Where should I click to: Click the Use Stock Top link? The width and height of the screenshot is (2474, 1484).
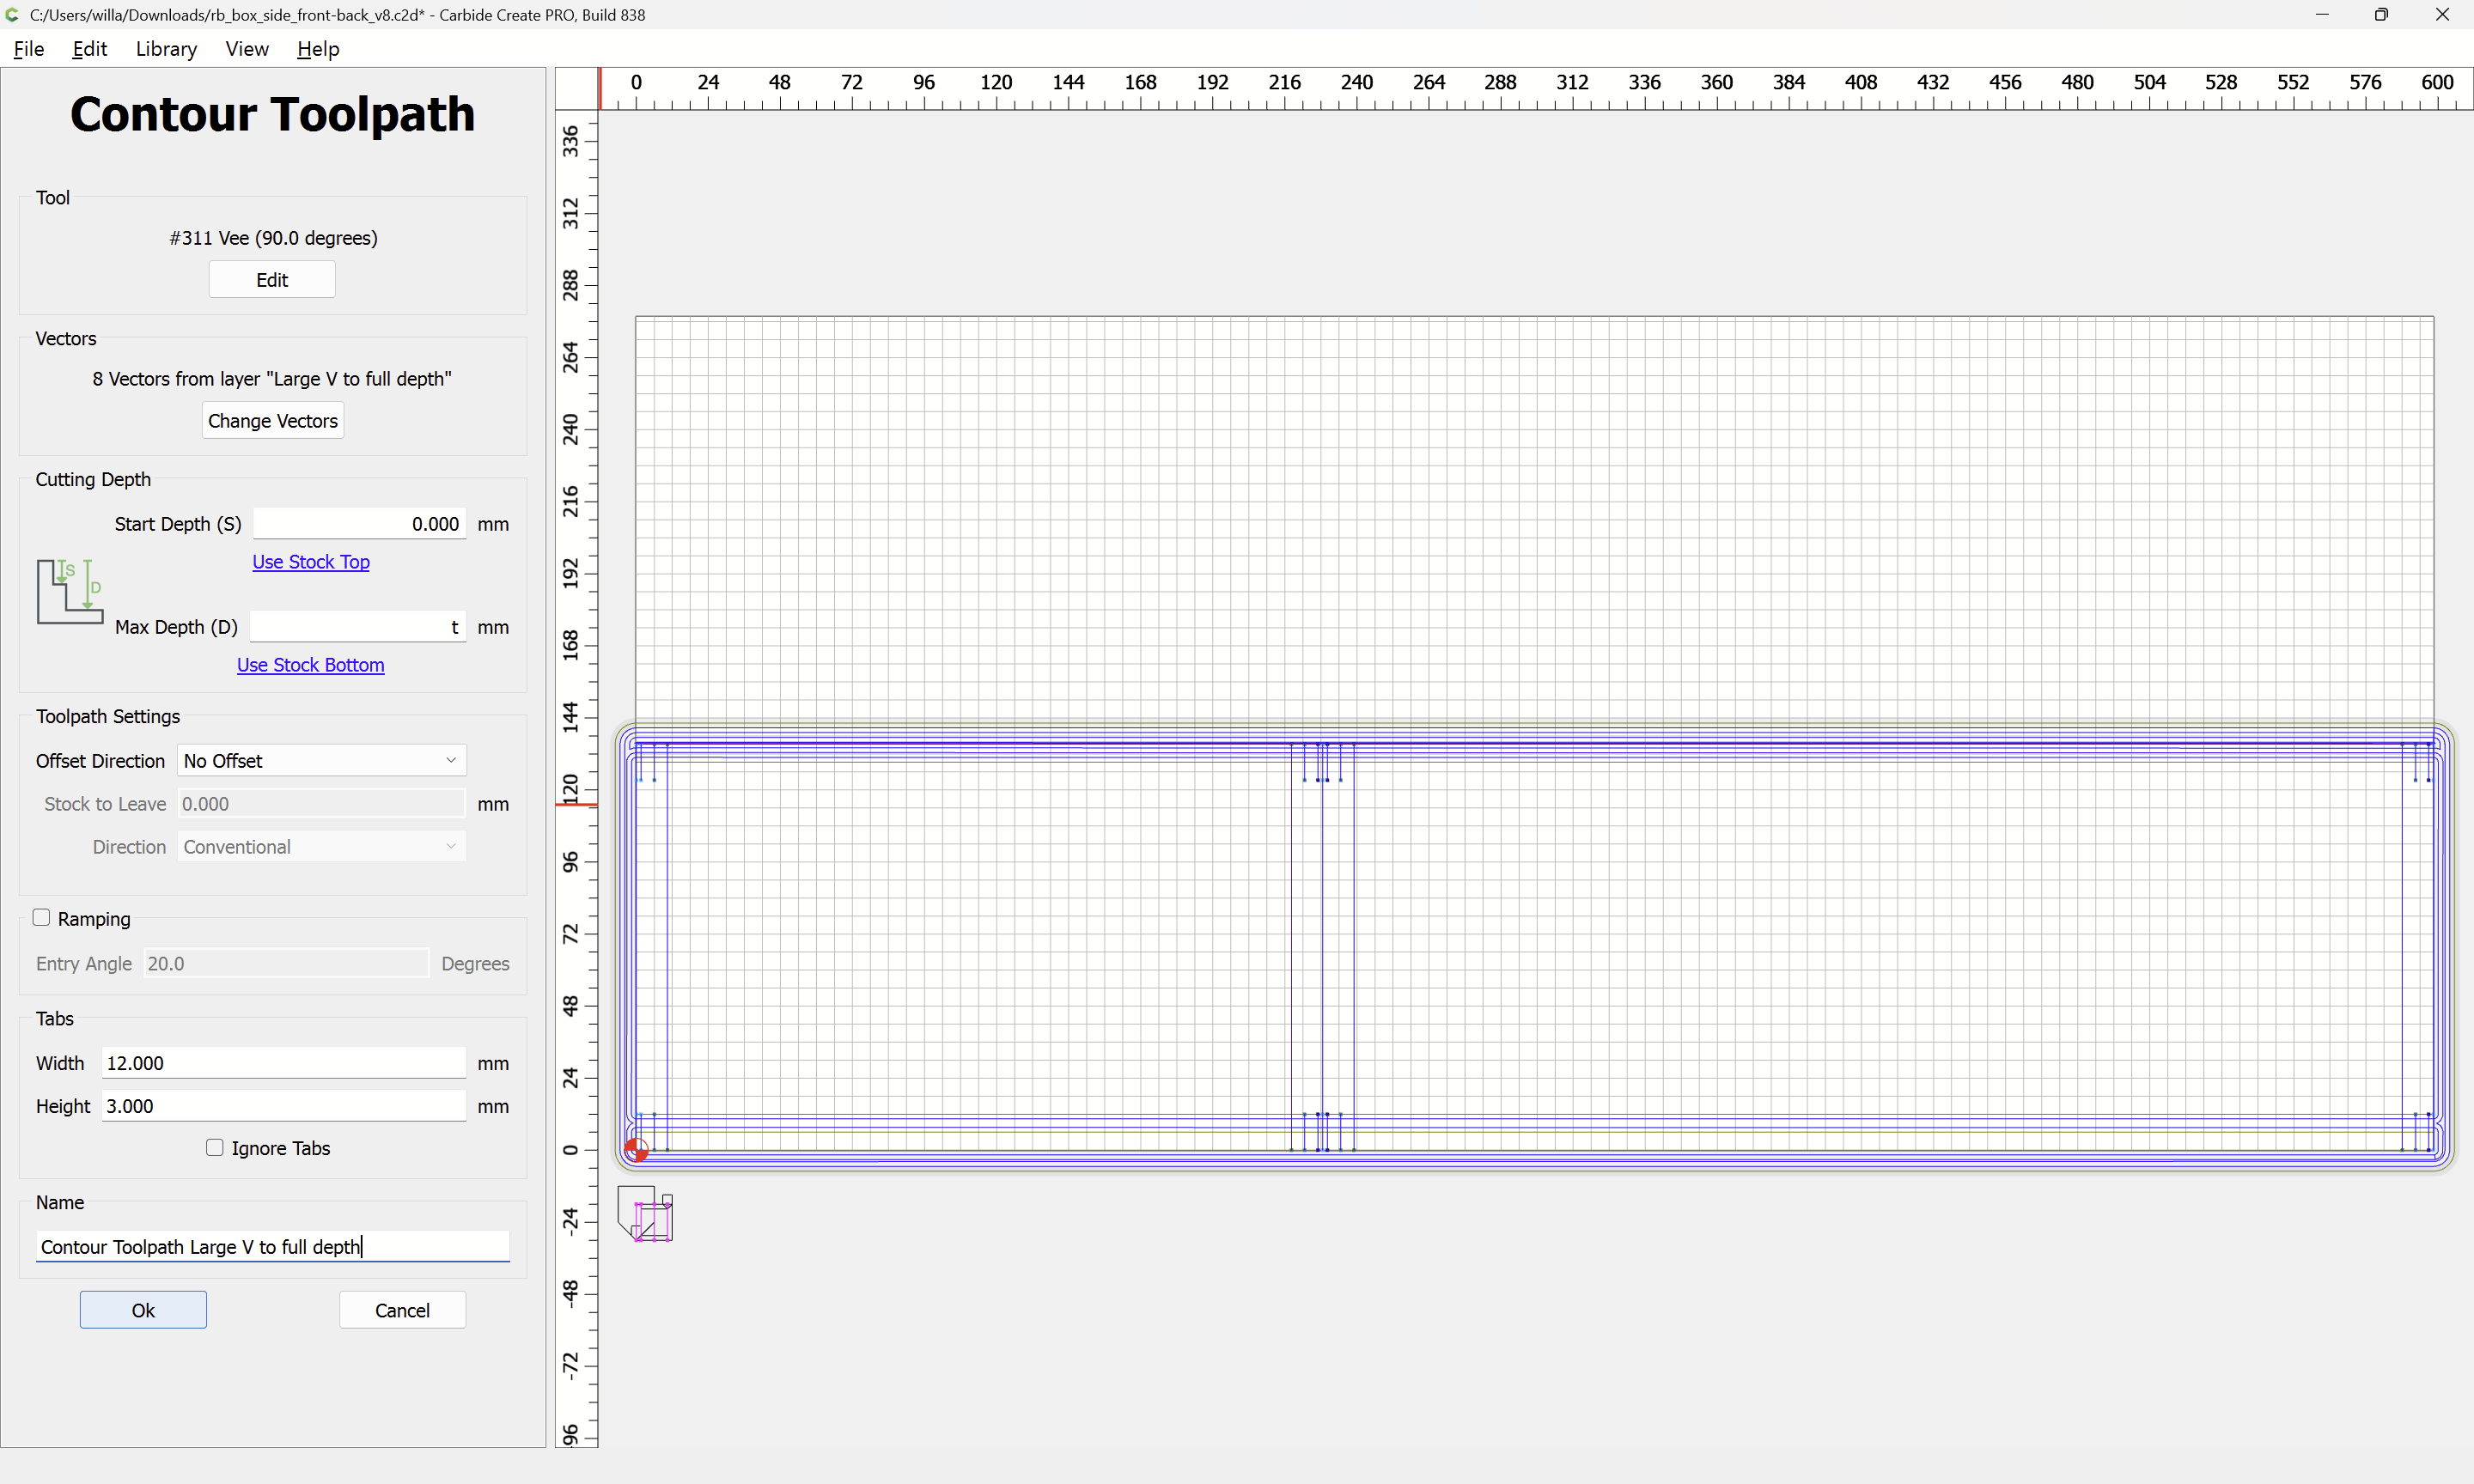coord(310,562)
